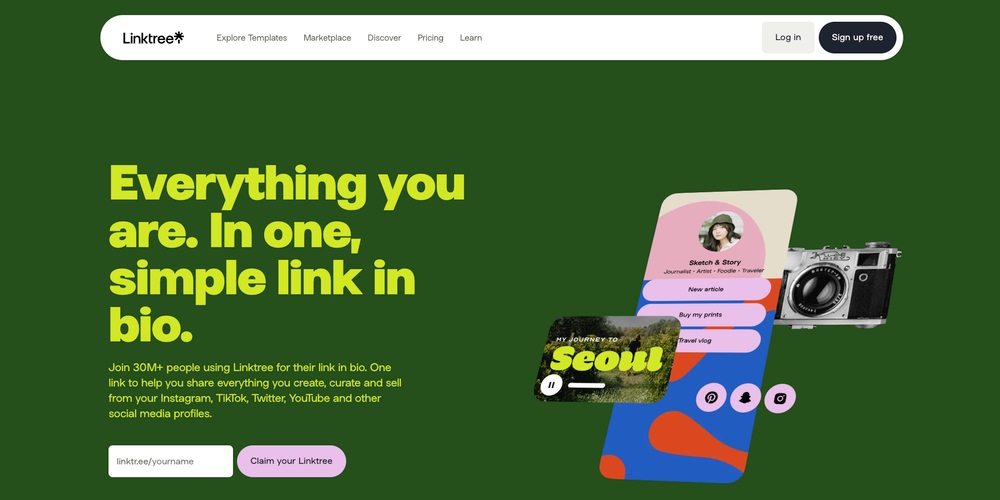Open the Marketplace page
Viewport: 1000px width, 500px height.
point(327,38)
